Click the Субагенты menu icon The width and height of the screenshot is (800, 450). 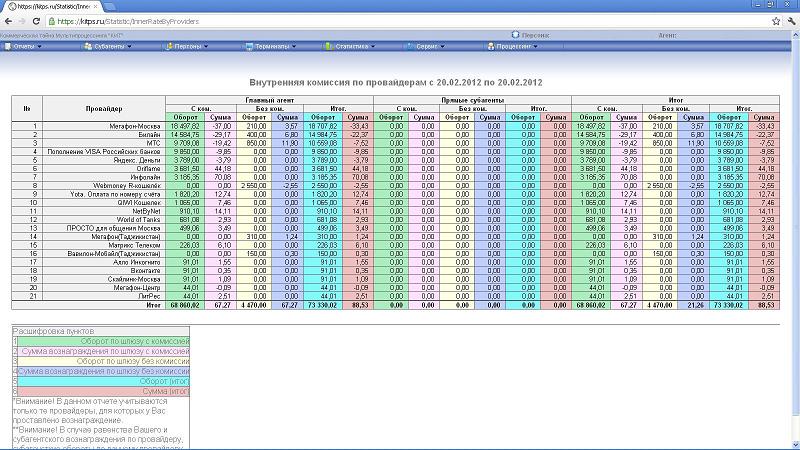point(88,46)
